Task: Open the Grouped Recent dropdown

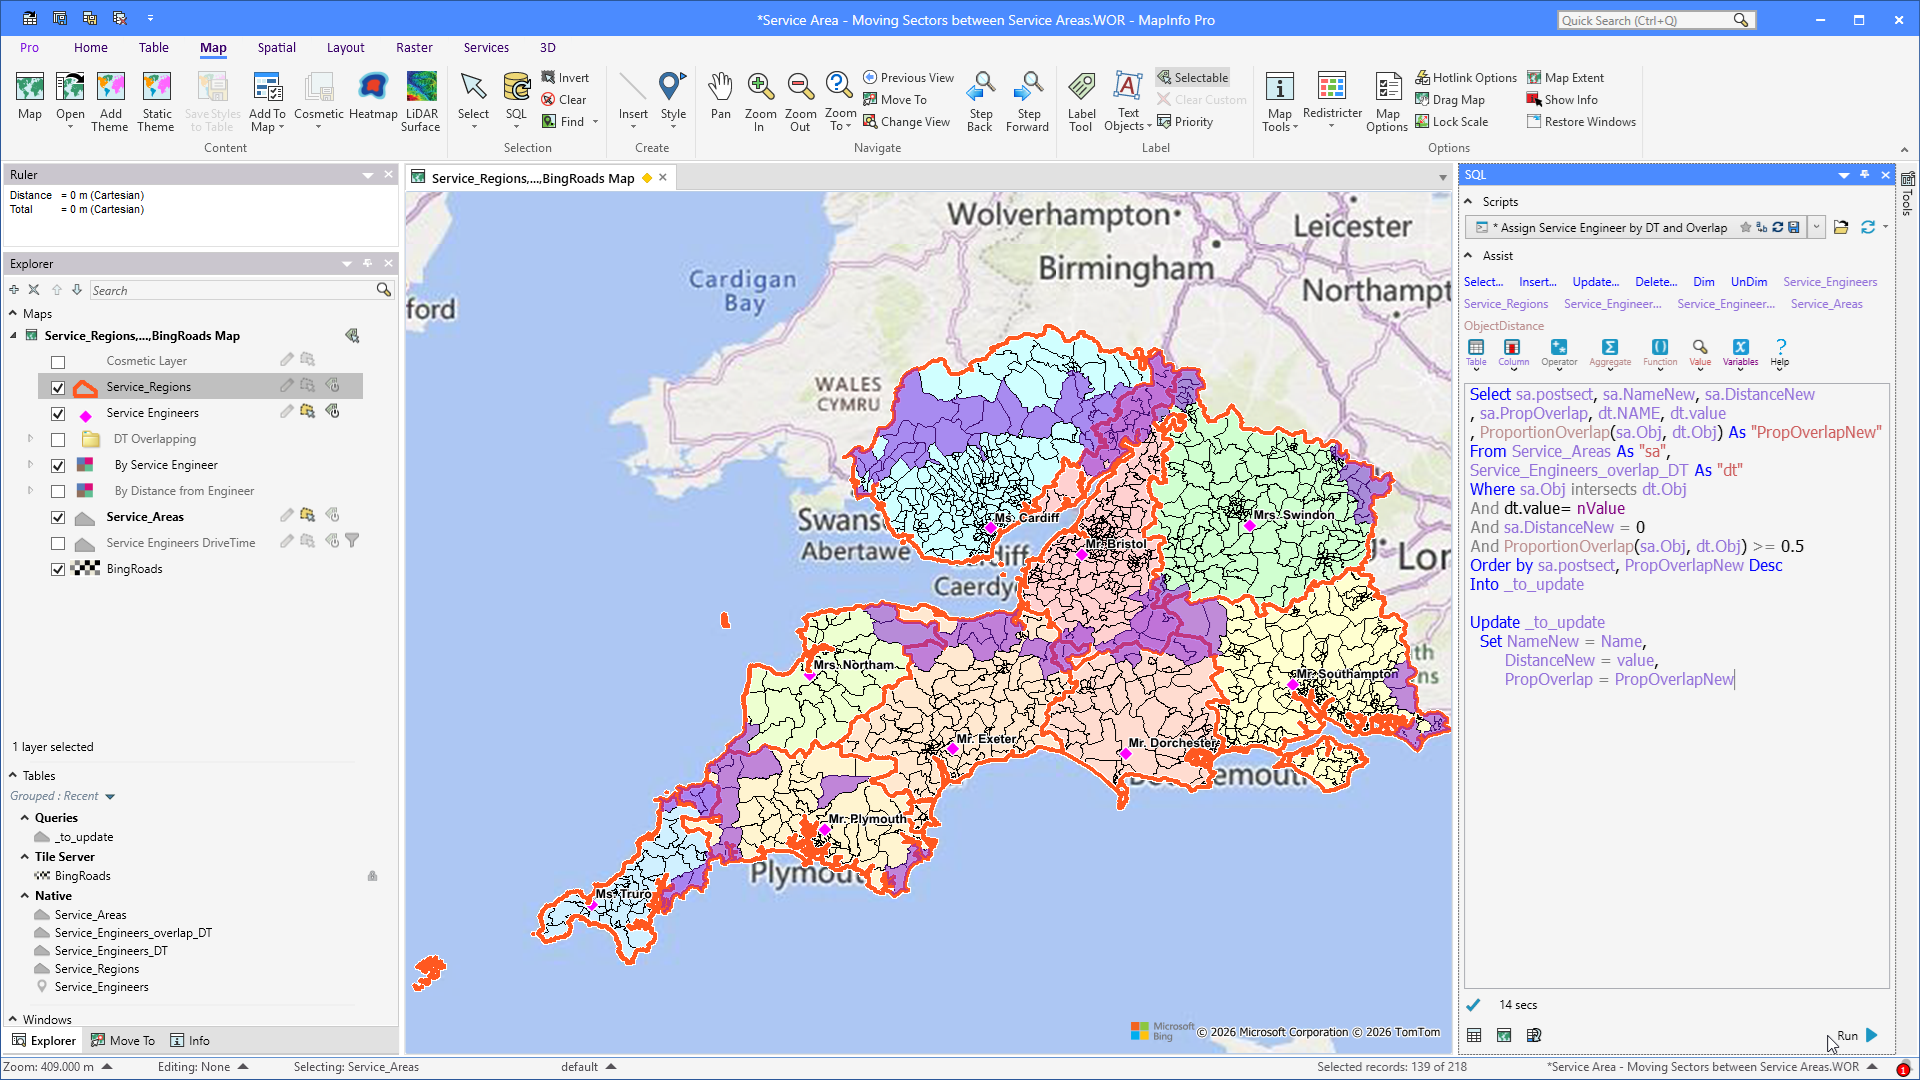Action: [x=110, y=797]
